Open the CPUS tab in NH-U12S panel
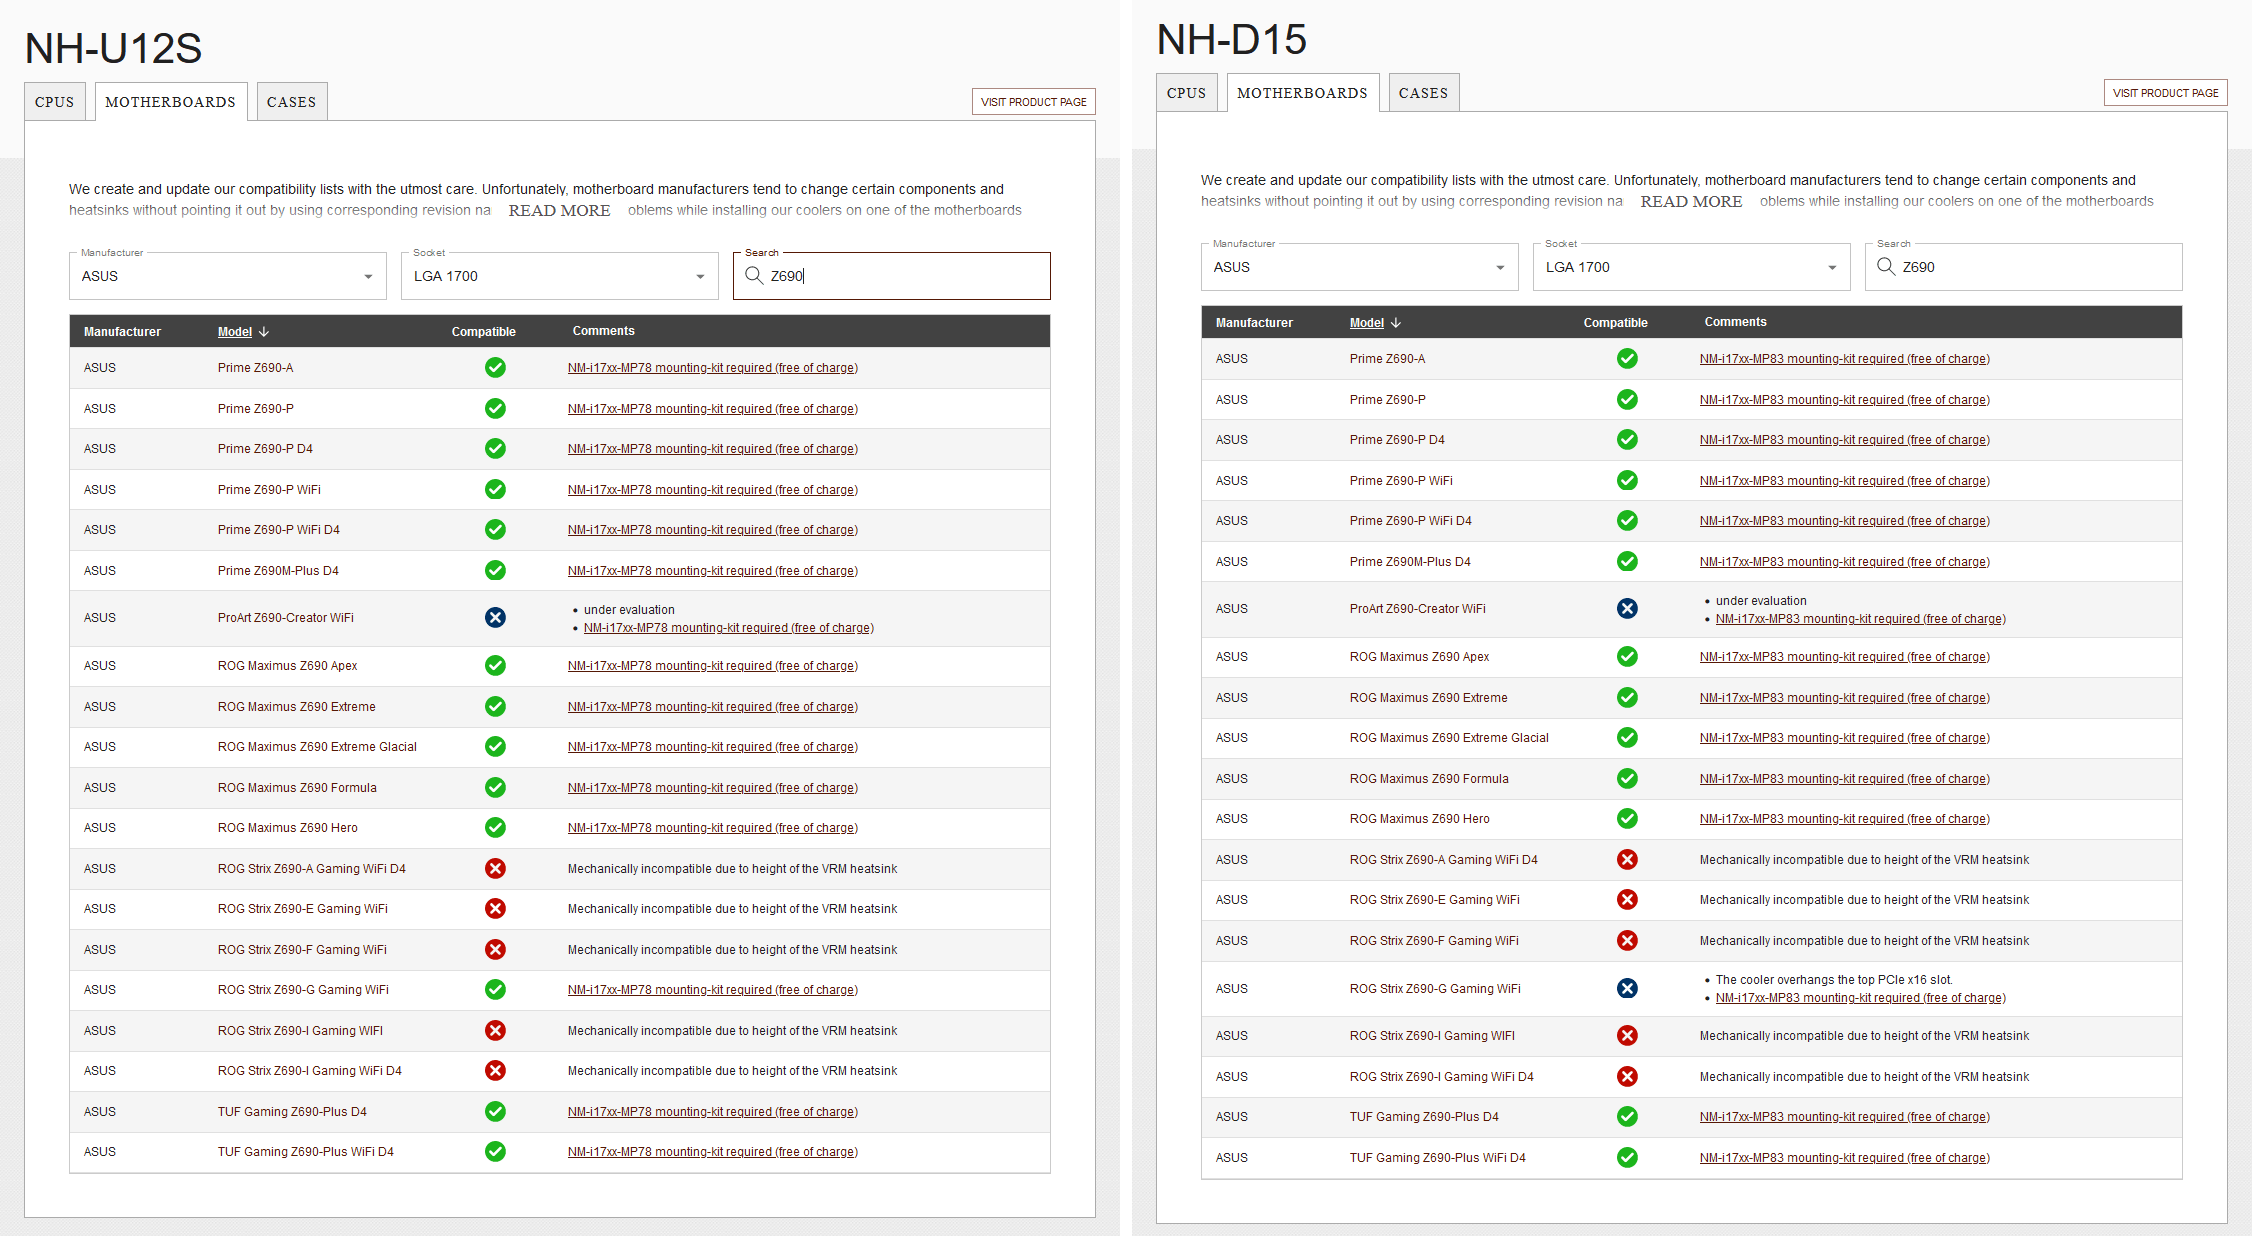The width and height of the screenshot is (2252, 1236). 55,102
